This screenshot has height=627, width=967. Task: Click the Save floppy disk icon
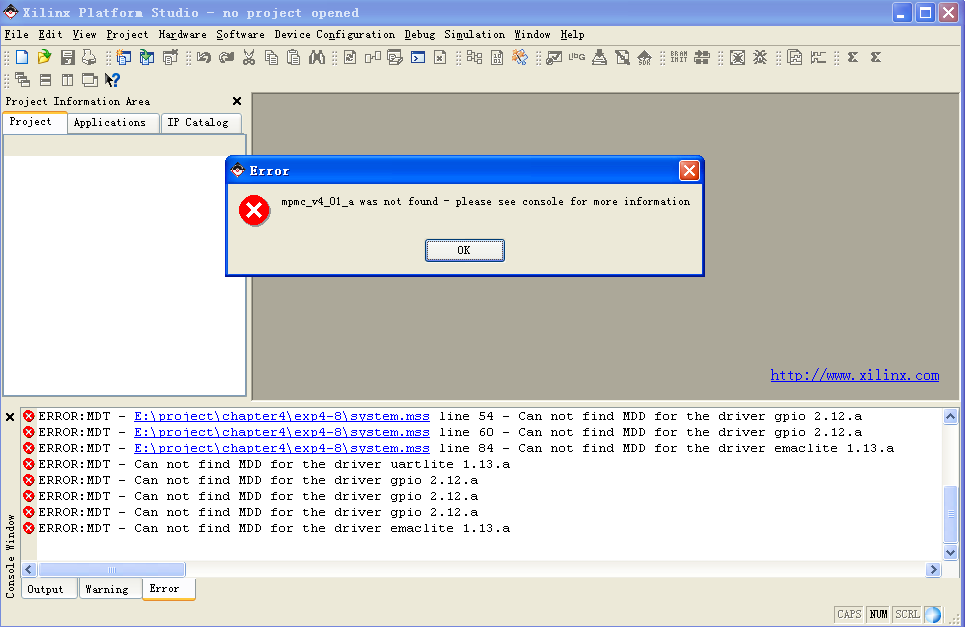pyautogui.click(x=67, y=57)
